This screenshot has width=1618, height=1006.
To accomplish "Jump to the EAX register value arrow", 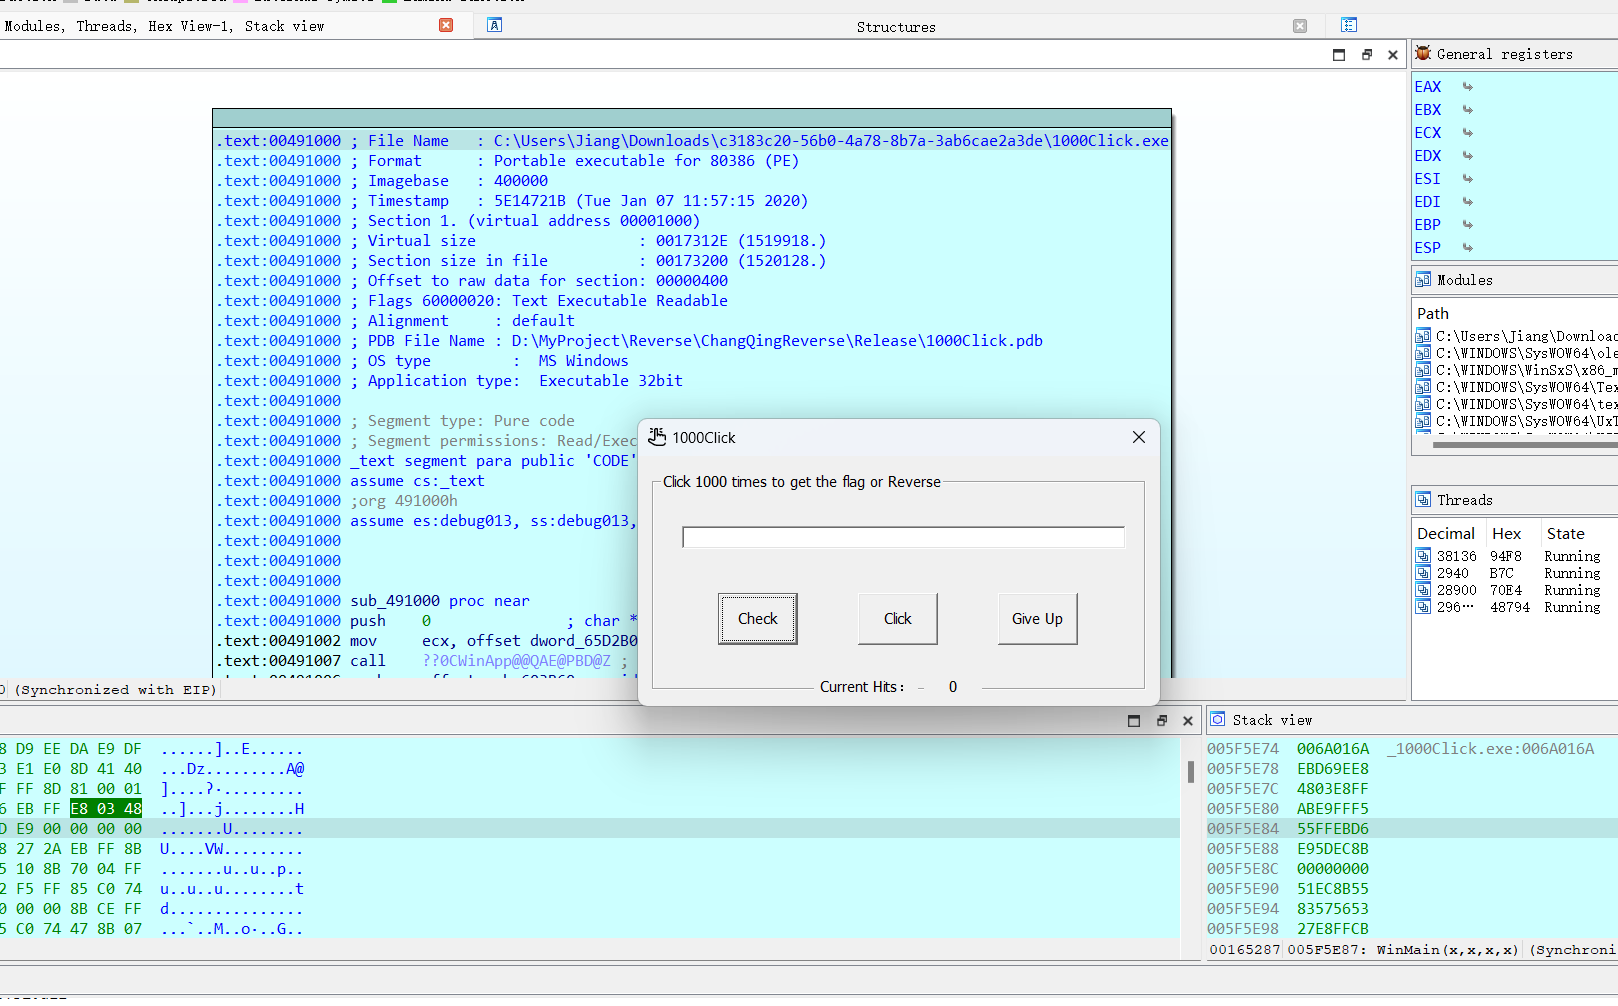I will click(1468, 87).
